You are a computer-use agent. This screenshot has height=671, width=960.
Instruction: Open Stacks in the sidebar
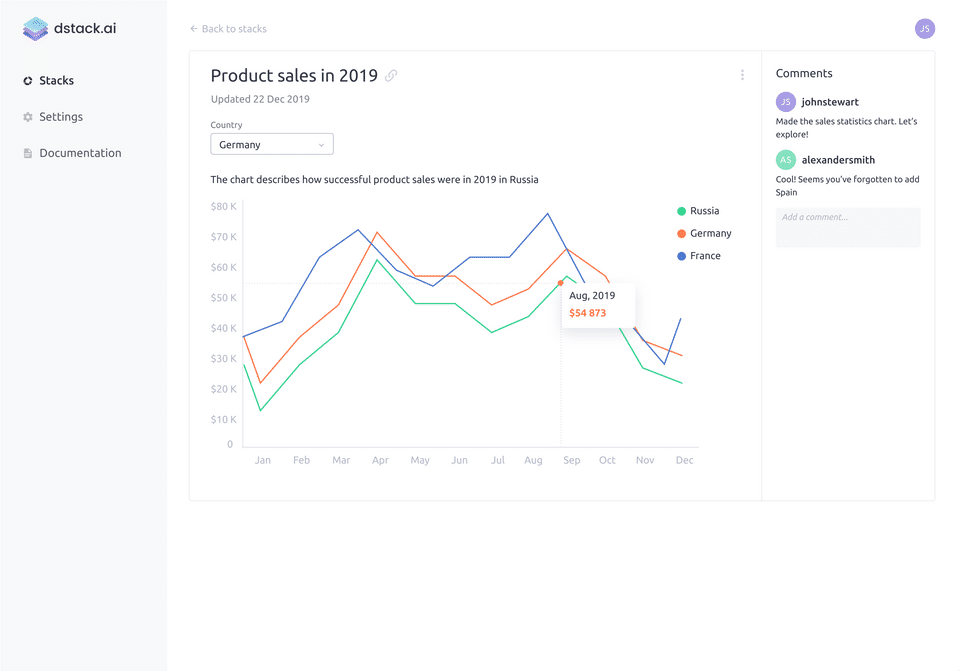[56, 81]
